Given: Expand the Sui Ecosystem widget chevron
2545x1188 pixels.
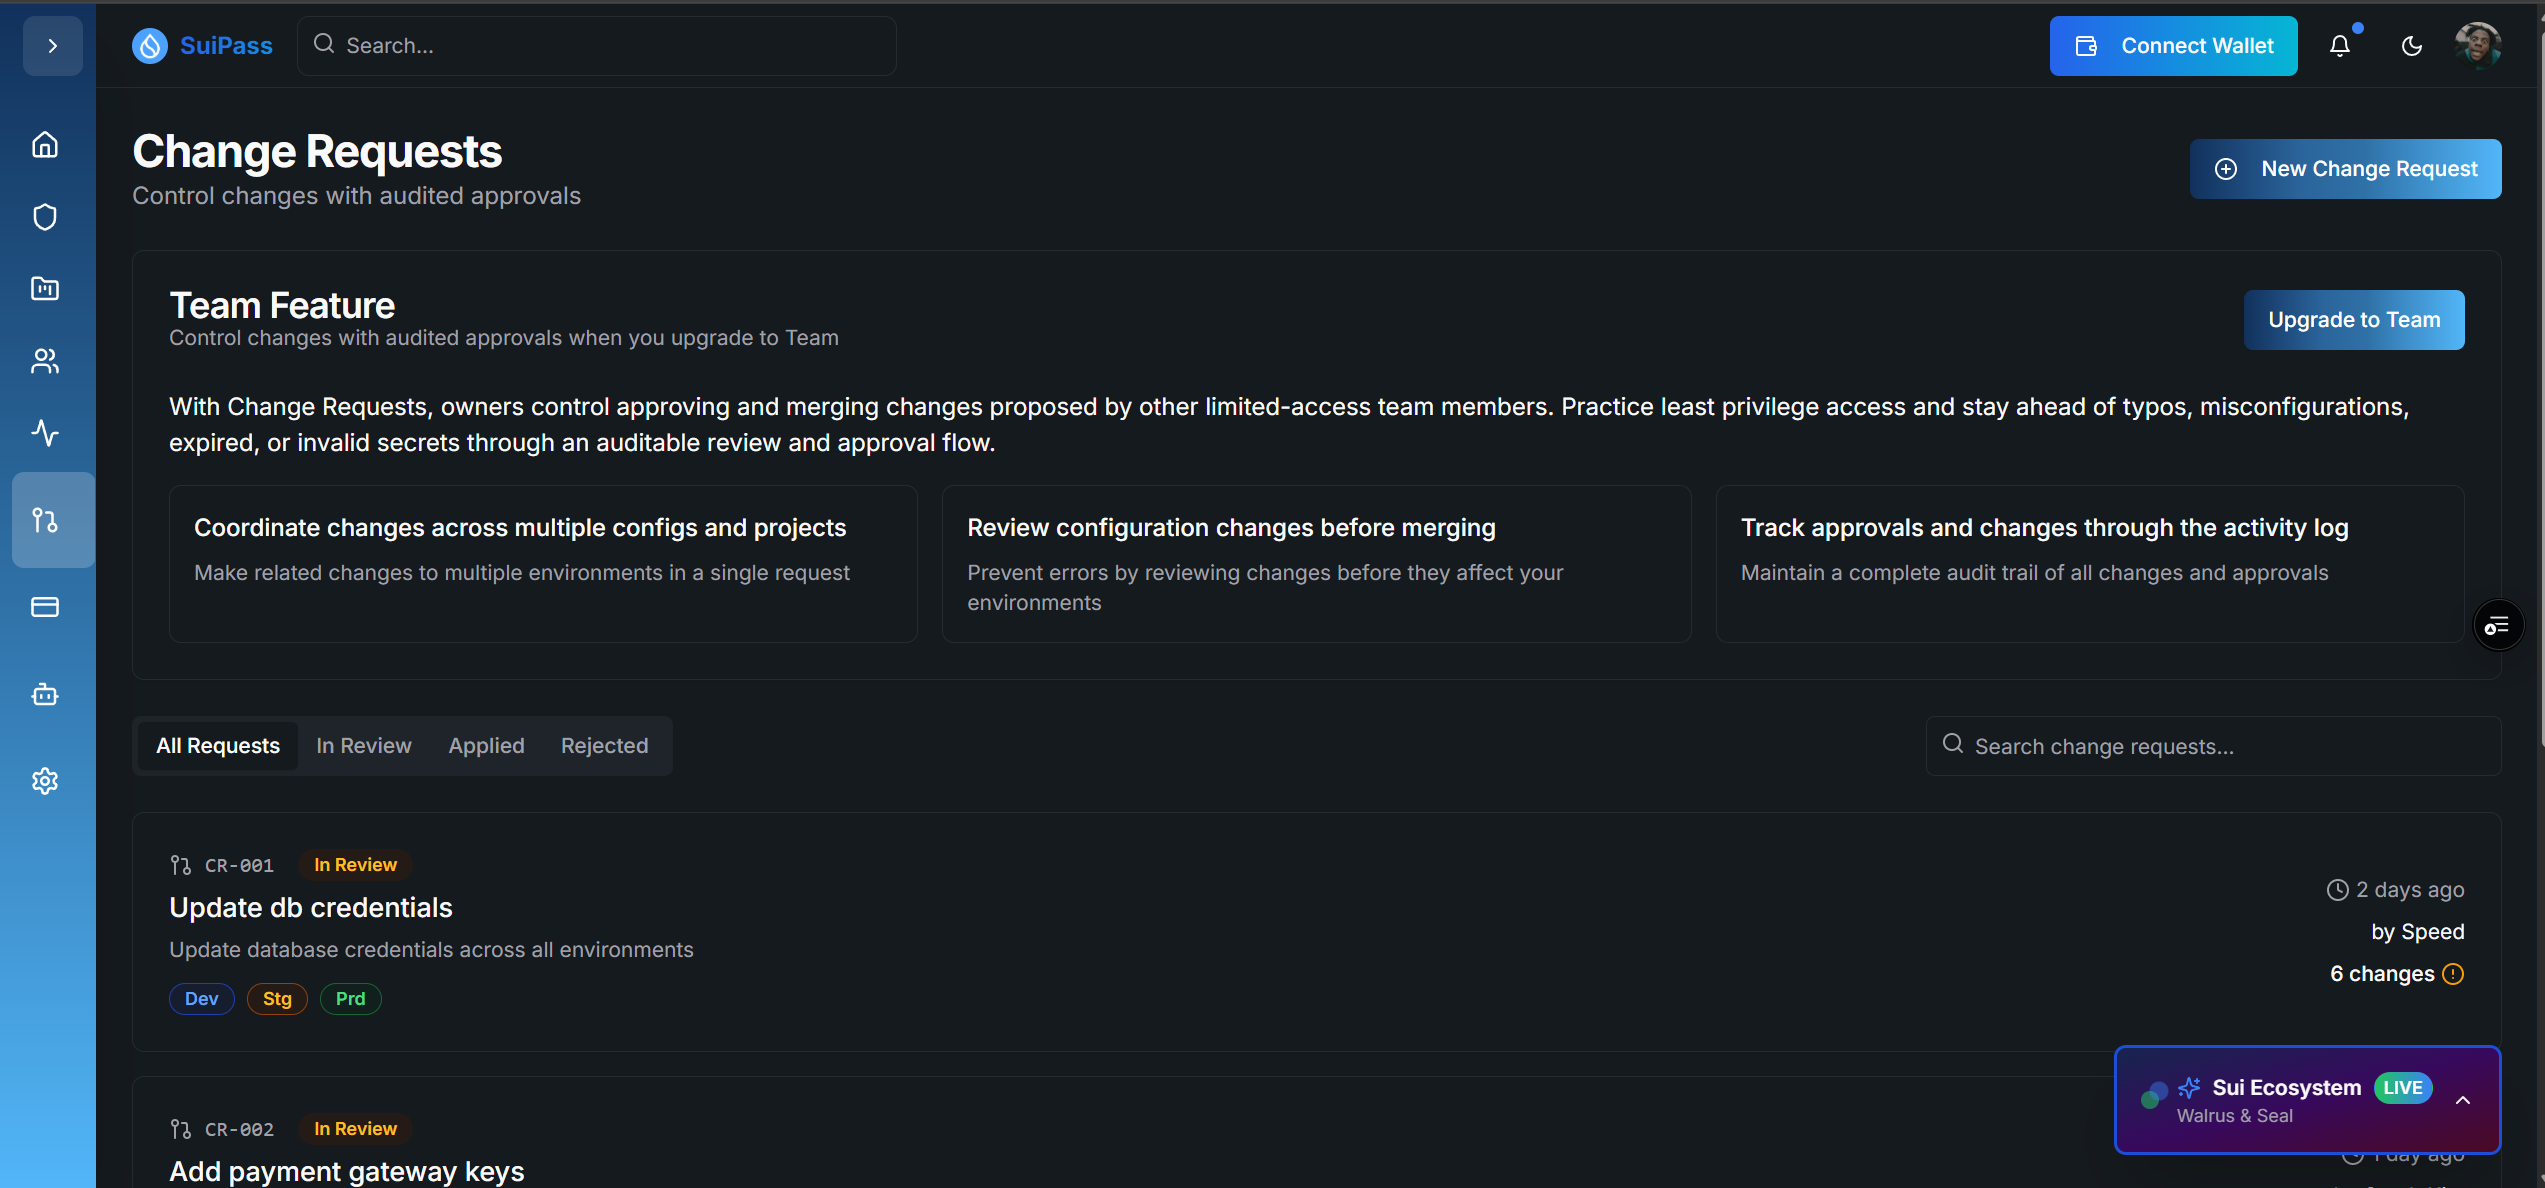Looking at the screenshot, I should (2463, 1100).
